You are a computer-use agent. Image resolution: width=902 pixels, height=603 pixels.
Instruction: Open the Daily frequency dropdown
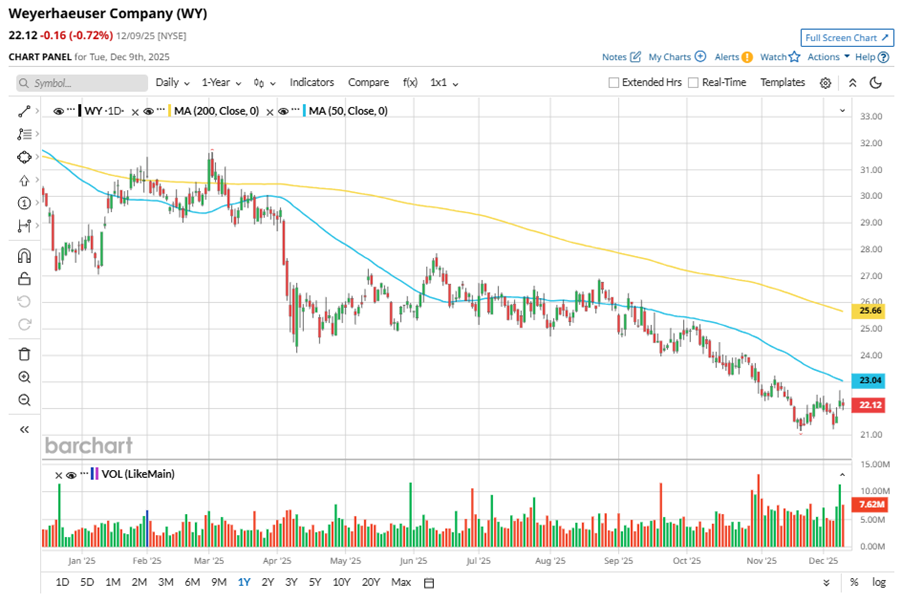171,83
